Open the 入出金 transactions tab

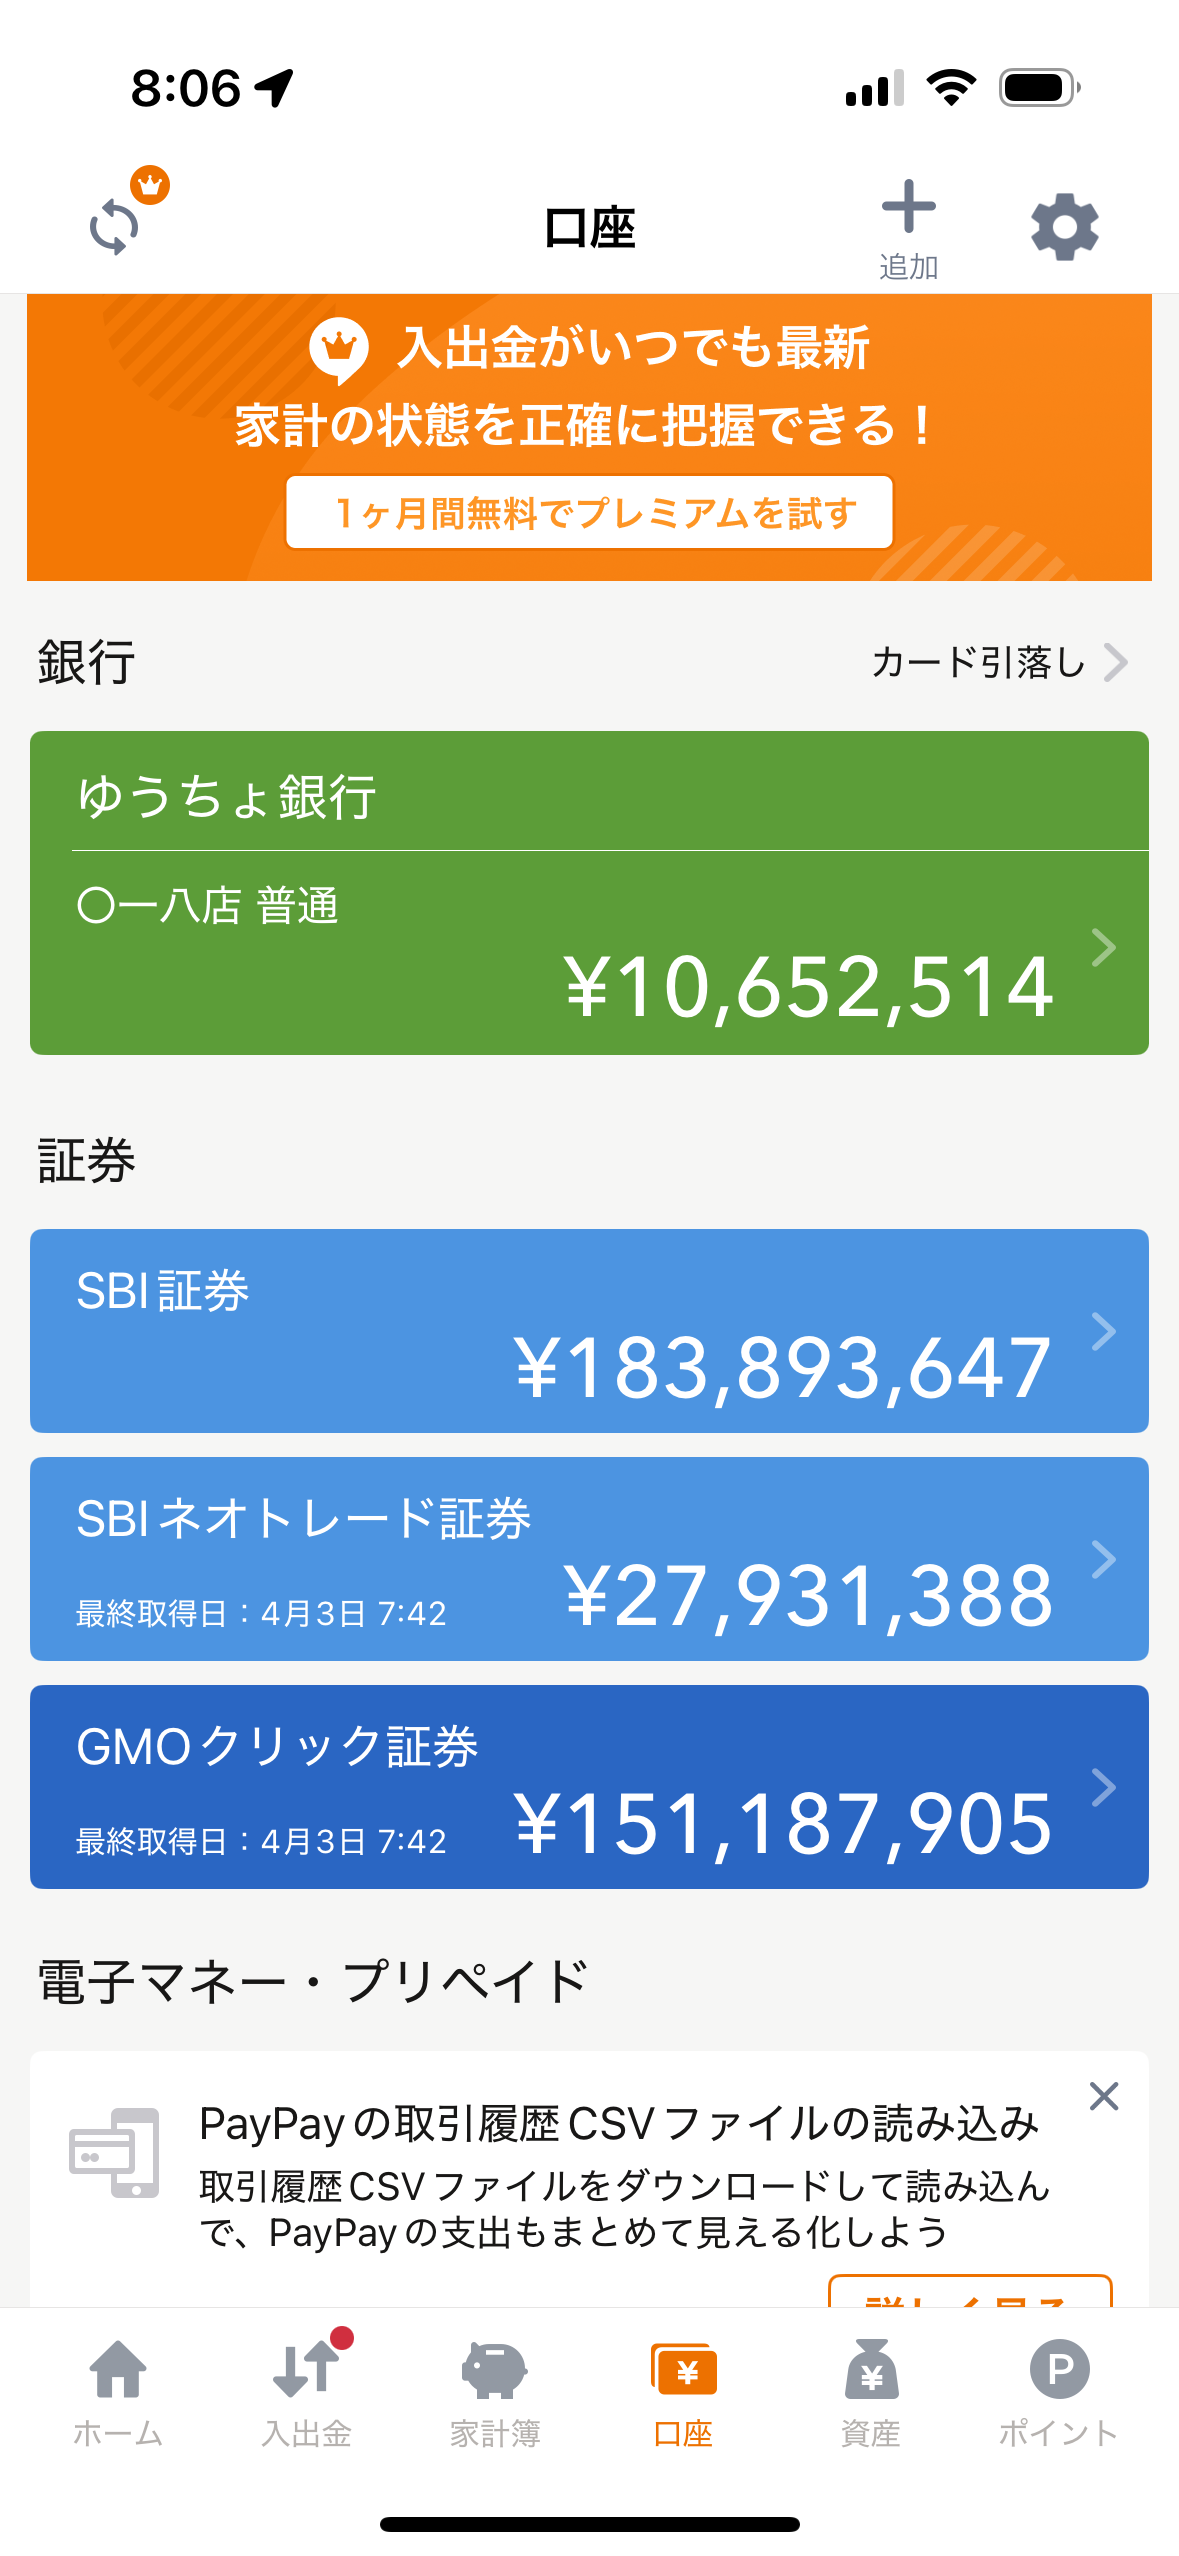pyautogui.click(x=306, y=2392)
